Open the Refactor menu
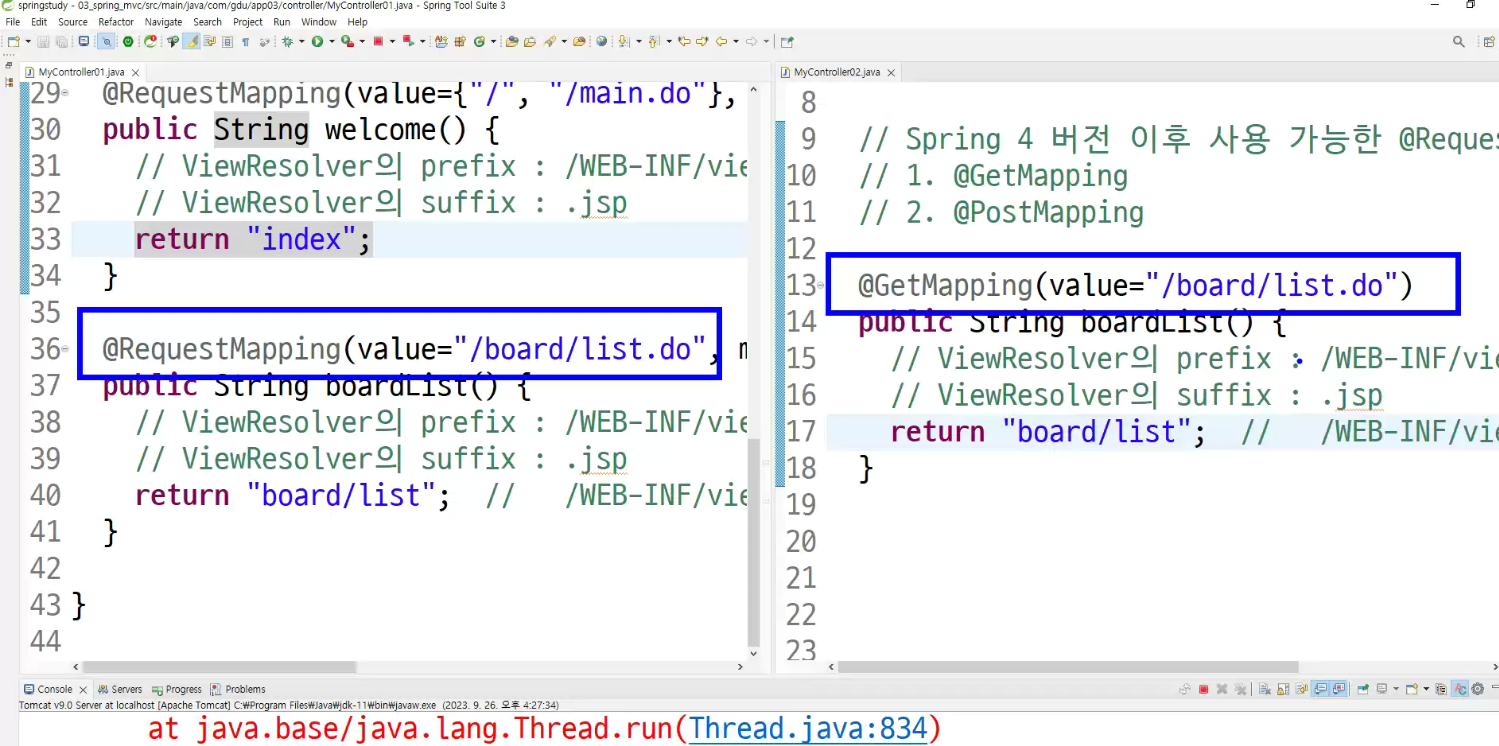This screenshot has width=1499, height=746. (116, 22)
